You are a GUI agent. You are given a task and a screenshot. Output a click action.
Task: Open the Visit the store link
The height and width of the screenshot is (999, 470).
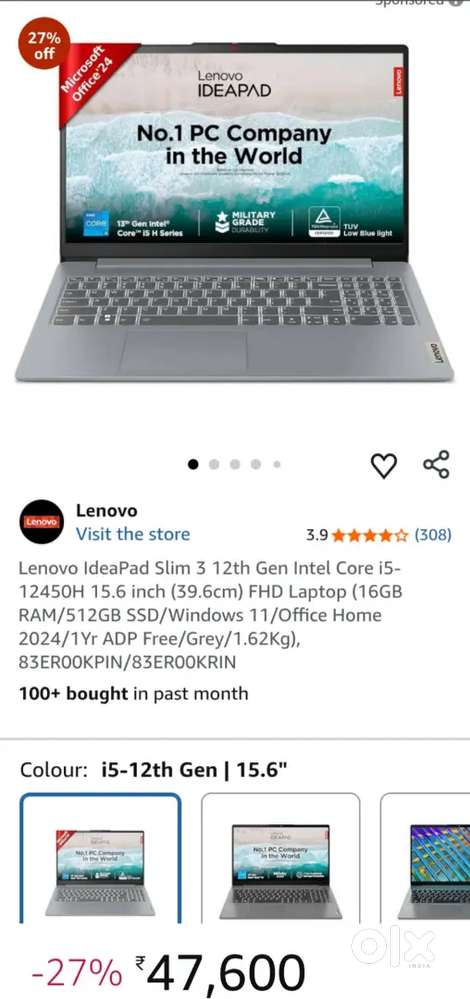pos(132,534)
